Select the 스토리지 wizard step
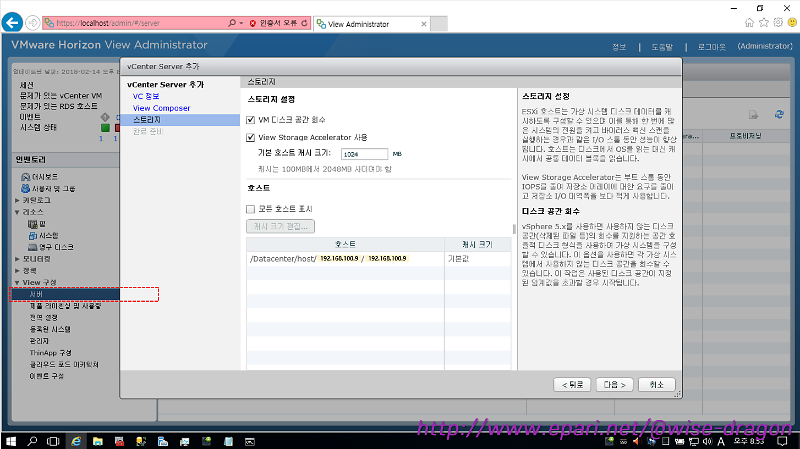 [x=180, y=120]
